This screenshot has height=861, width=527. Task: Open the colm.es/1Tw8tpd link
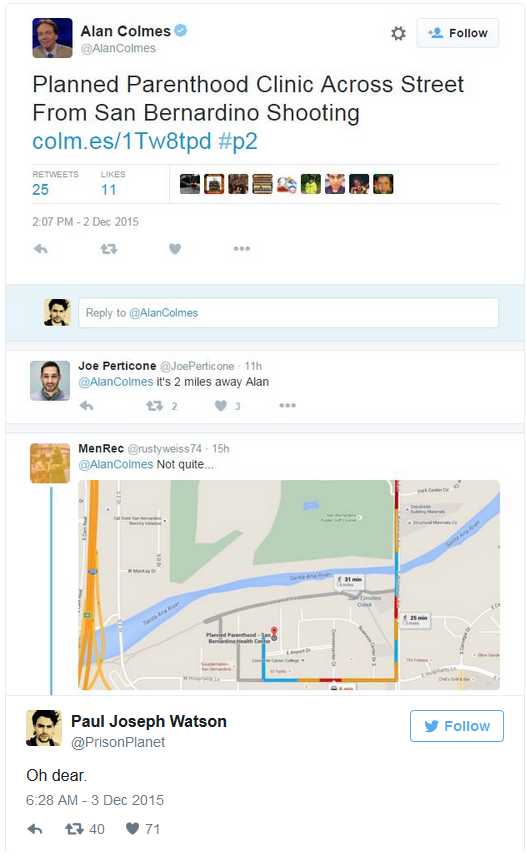coord(121,141)
